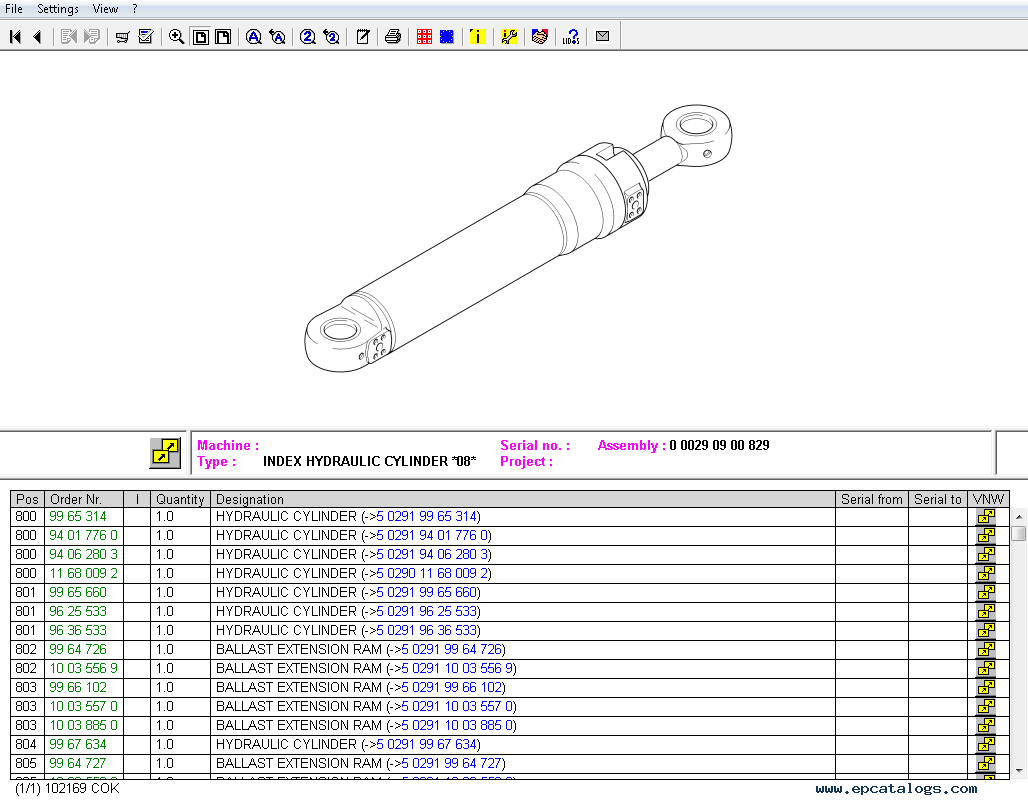1028x805 pixels.
Task: Select order number 99 66 102
Action: click(x=78, y=688)
